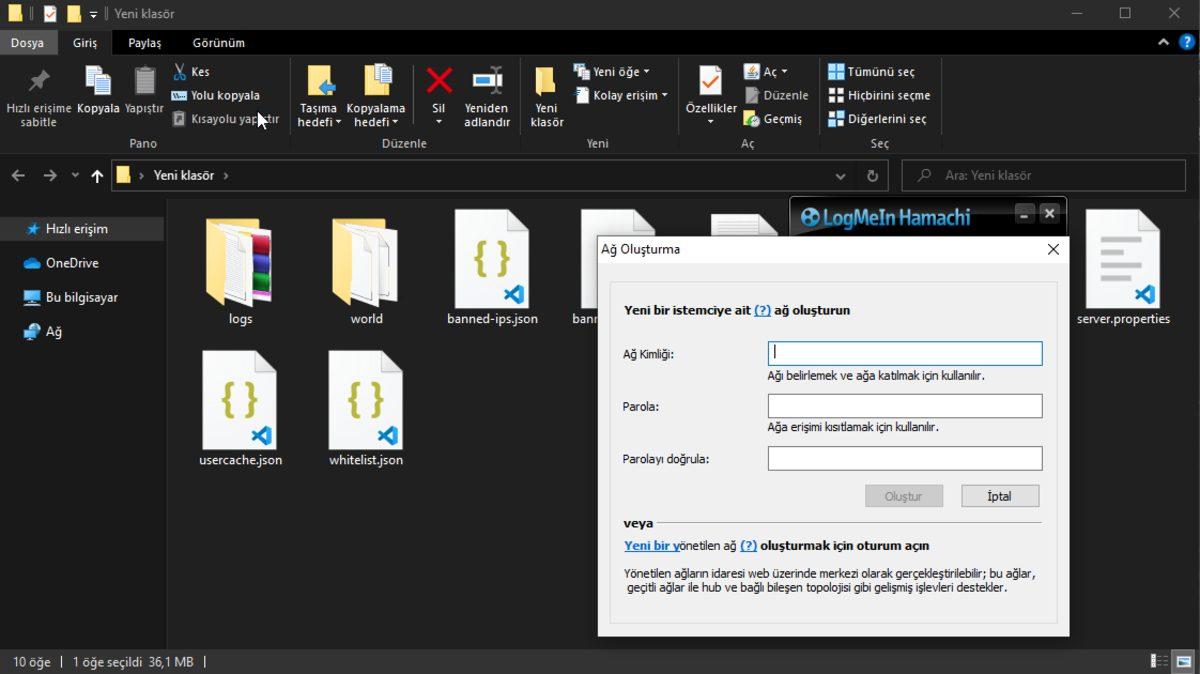Focus the Ağ Kimliği input field

tap(904, 353)
